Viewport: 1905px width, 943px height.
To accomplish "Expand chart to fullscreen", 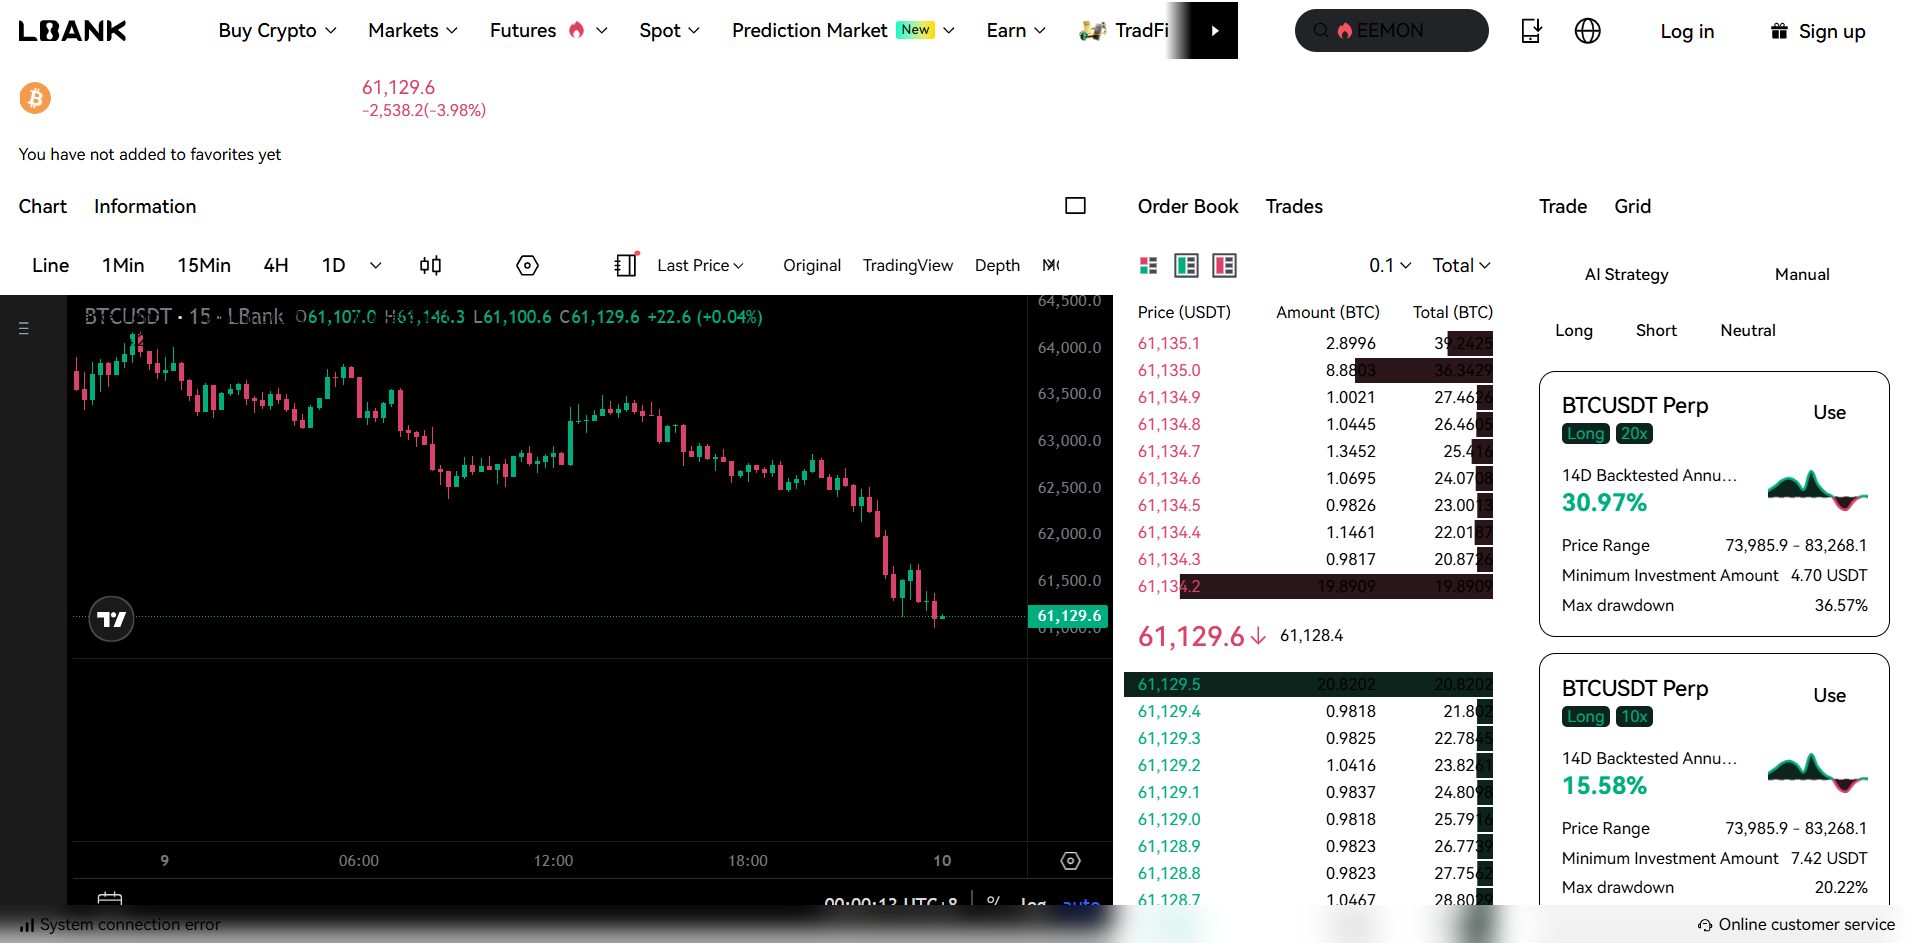I will (x=1075, y=206).
